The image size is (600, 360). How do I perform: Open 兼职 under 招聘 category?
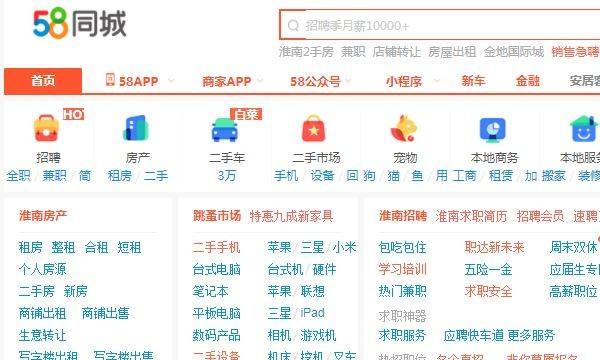(x=54, y=176)
